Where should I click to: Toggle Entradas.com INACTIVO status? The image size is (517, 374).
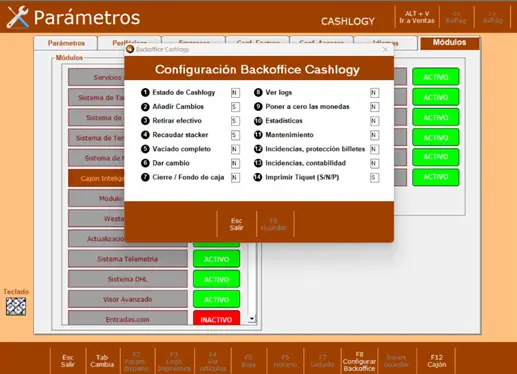(216, 318)
